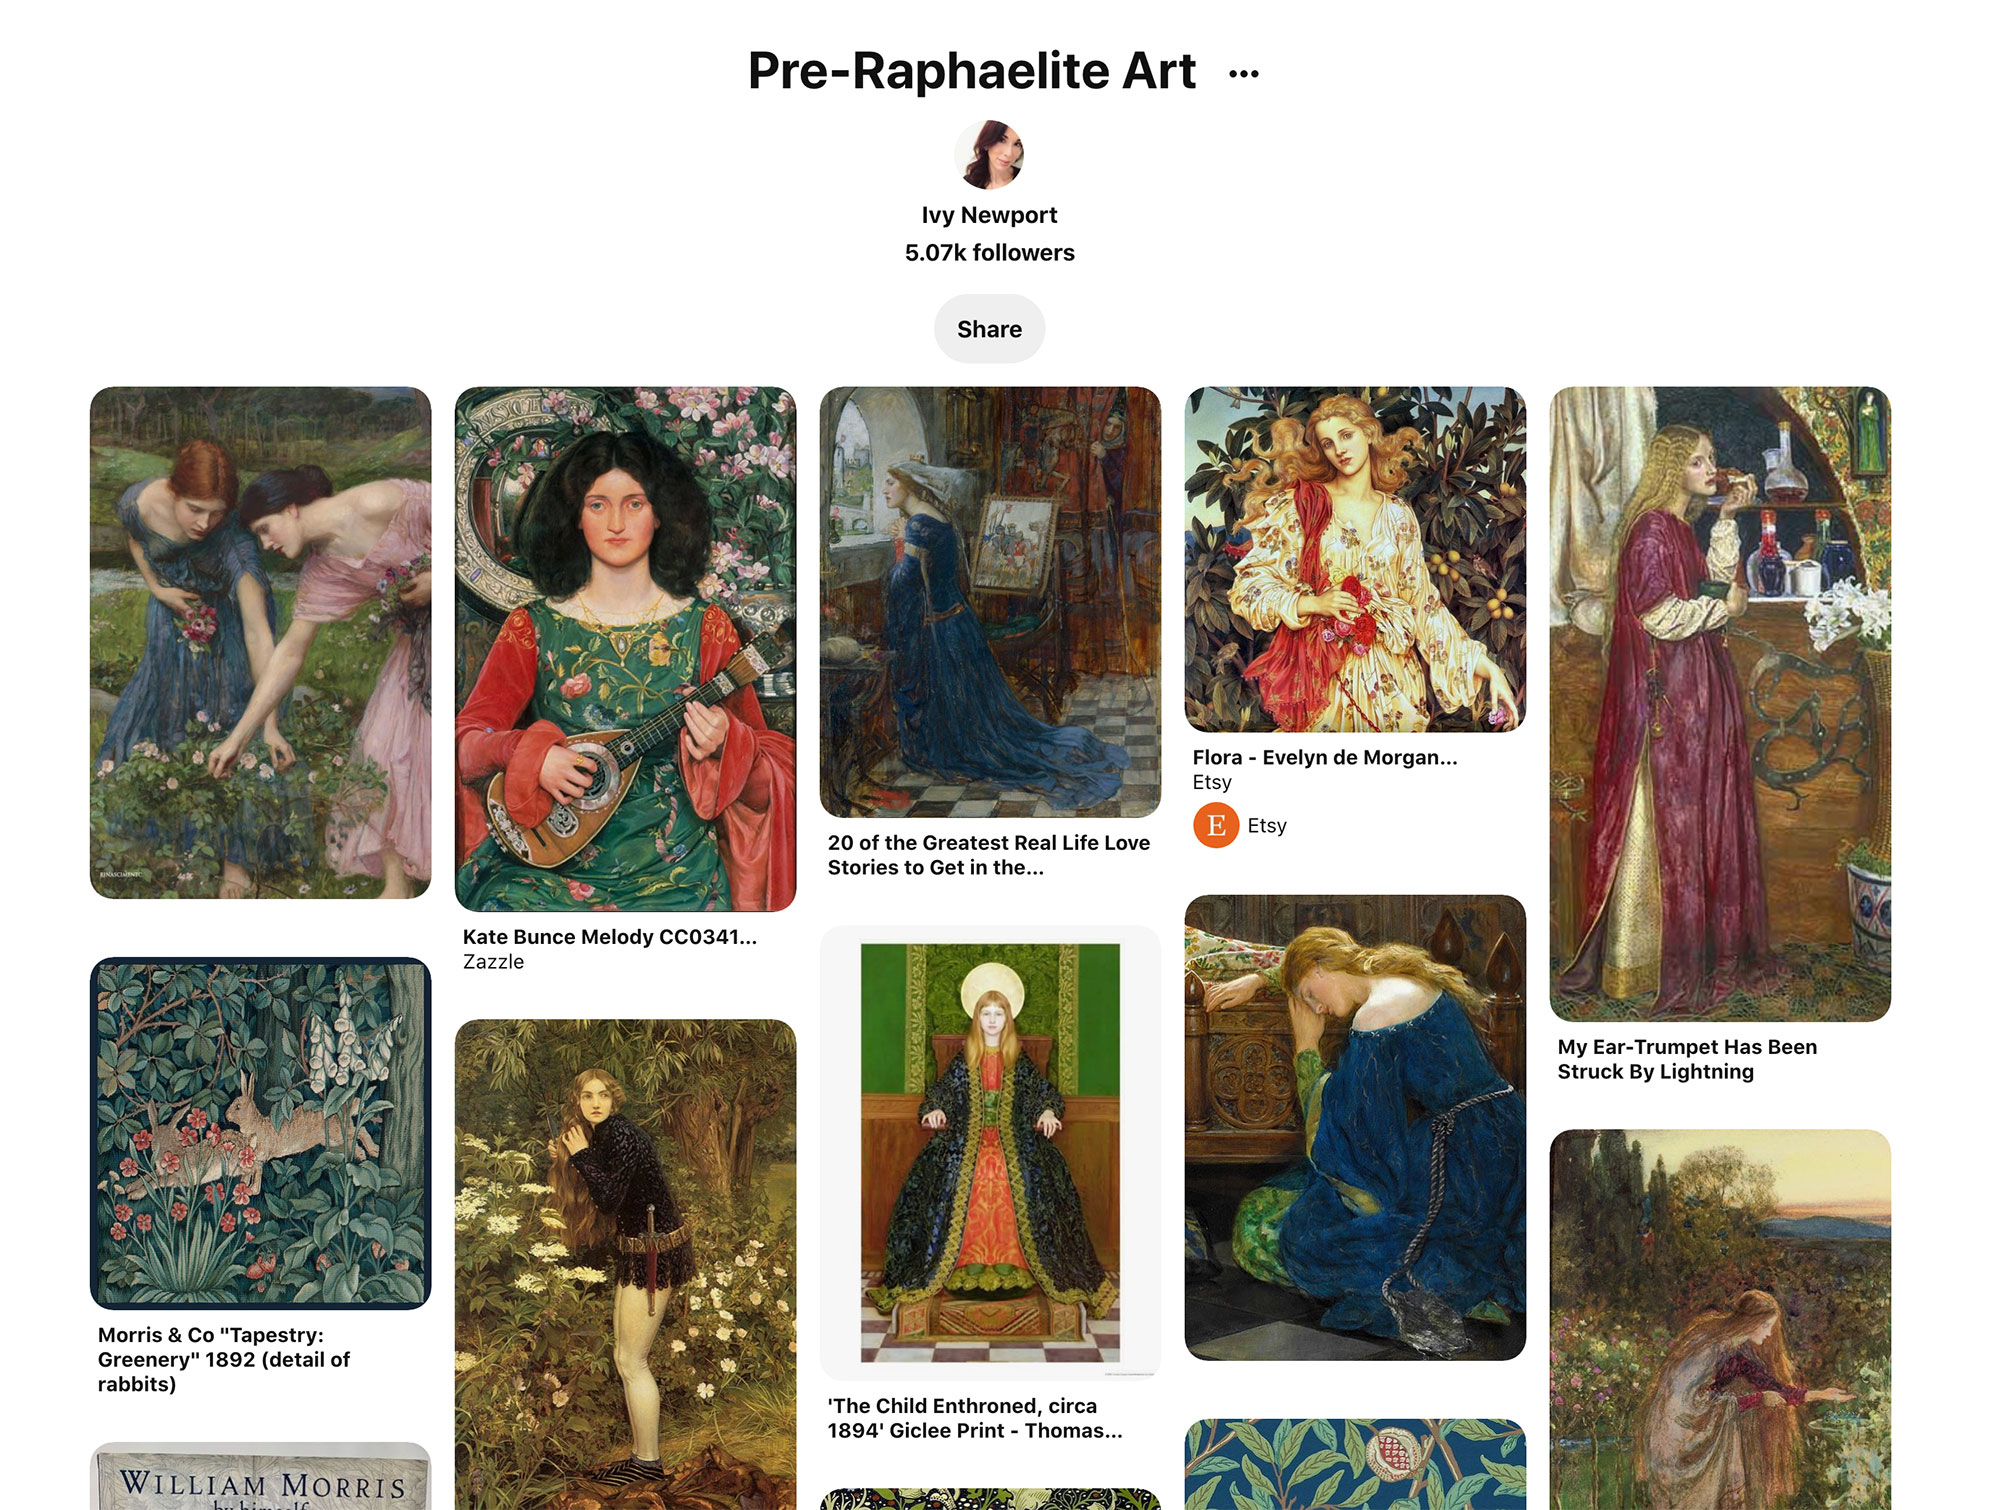The width and height of the screenshot is (2000, 1510).
Task: Click the Share button
Action: (x=989, y=329)
